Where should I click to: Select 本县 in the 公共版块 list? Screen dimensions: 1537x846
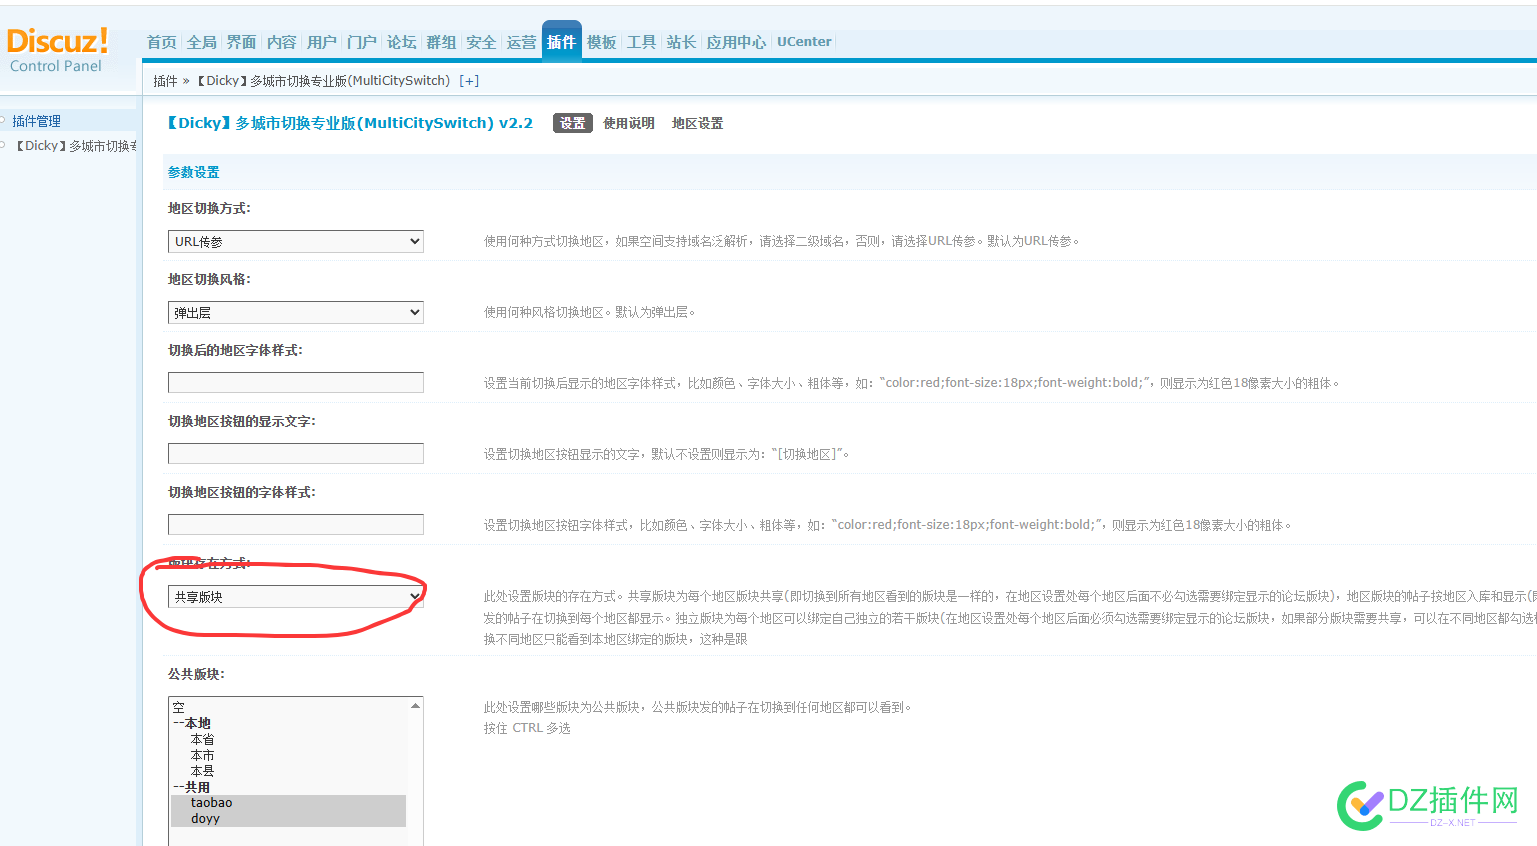click(x=288, y=771)
